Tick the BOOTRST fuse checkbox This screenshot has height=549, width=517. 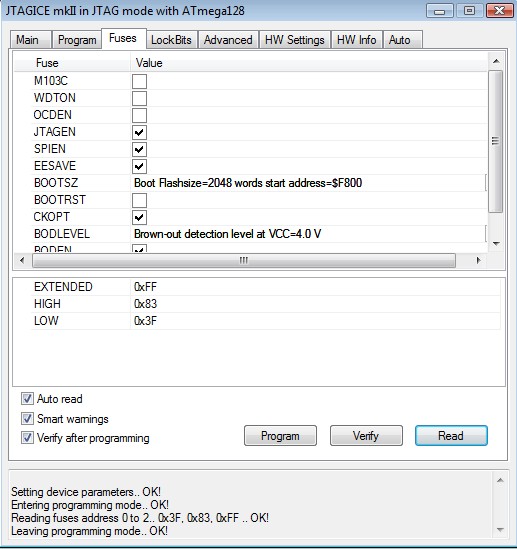[x=139, y=200]
